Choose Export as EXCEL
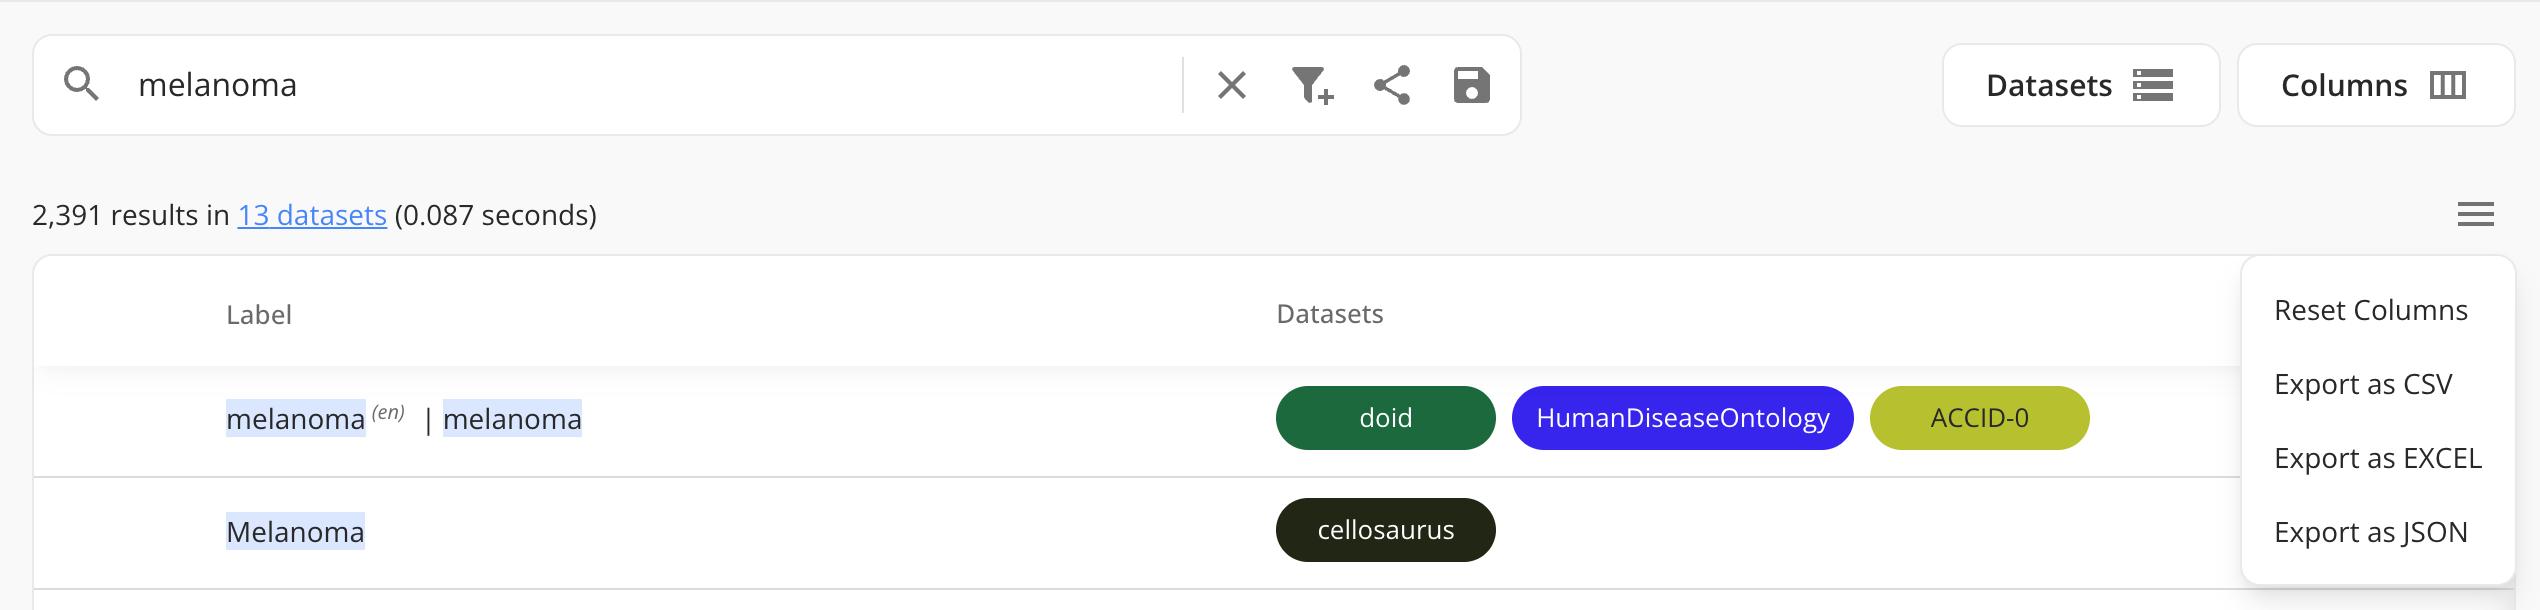 coord(2377,458)
